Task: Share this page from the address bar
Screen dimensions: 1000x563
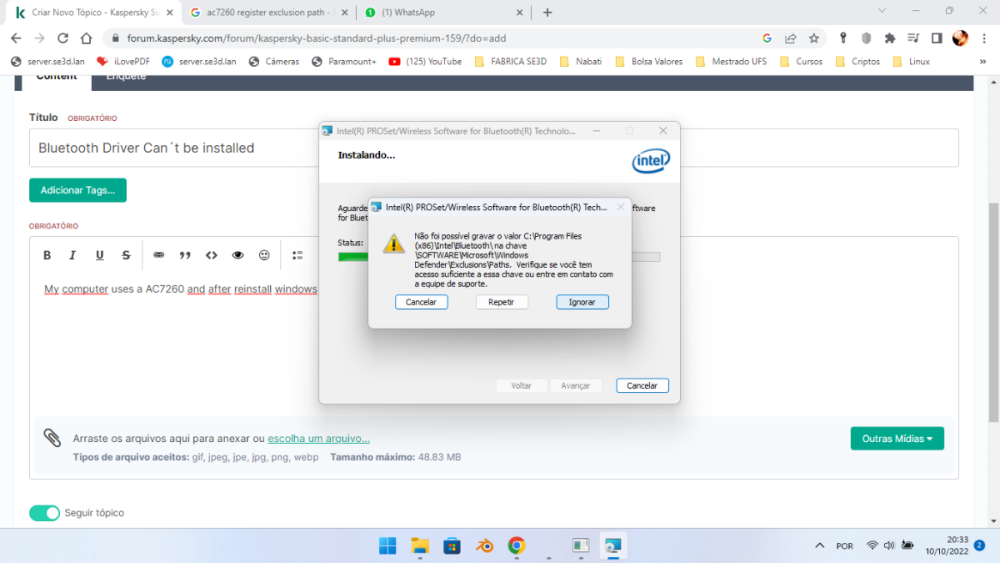Action: [x=791, y=38]
